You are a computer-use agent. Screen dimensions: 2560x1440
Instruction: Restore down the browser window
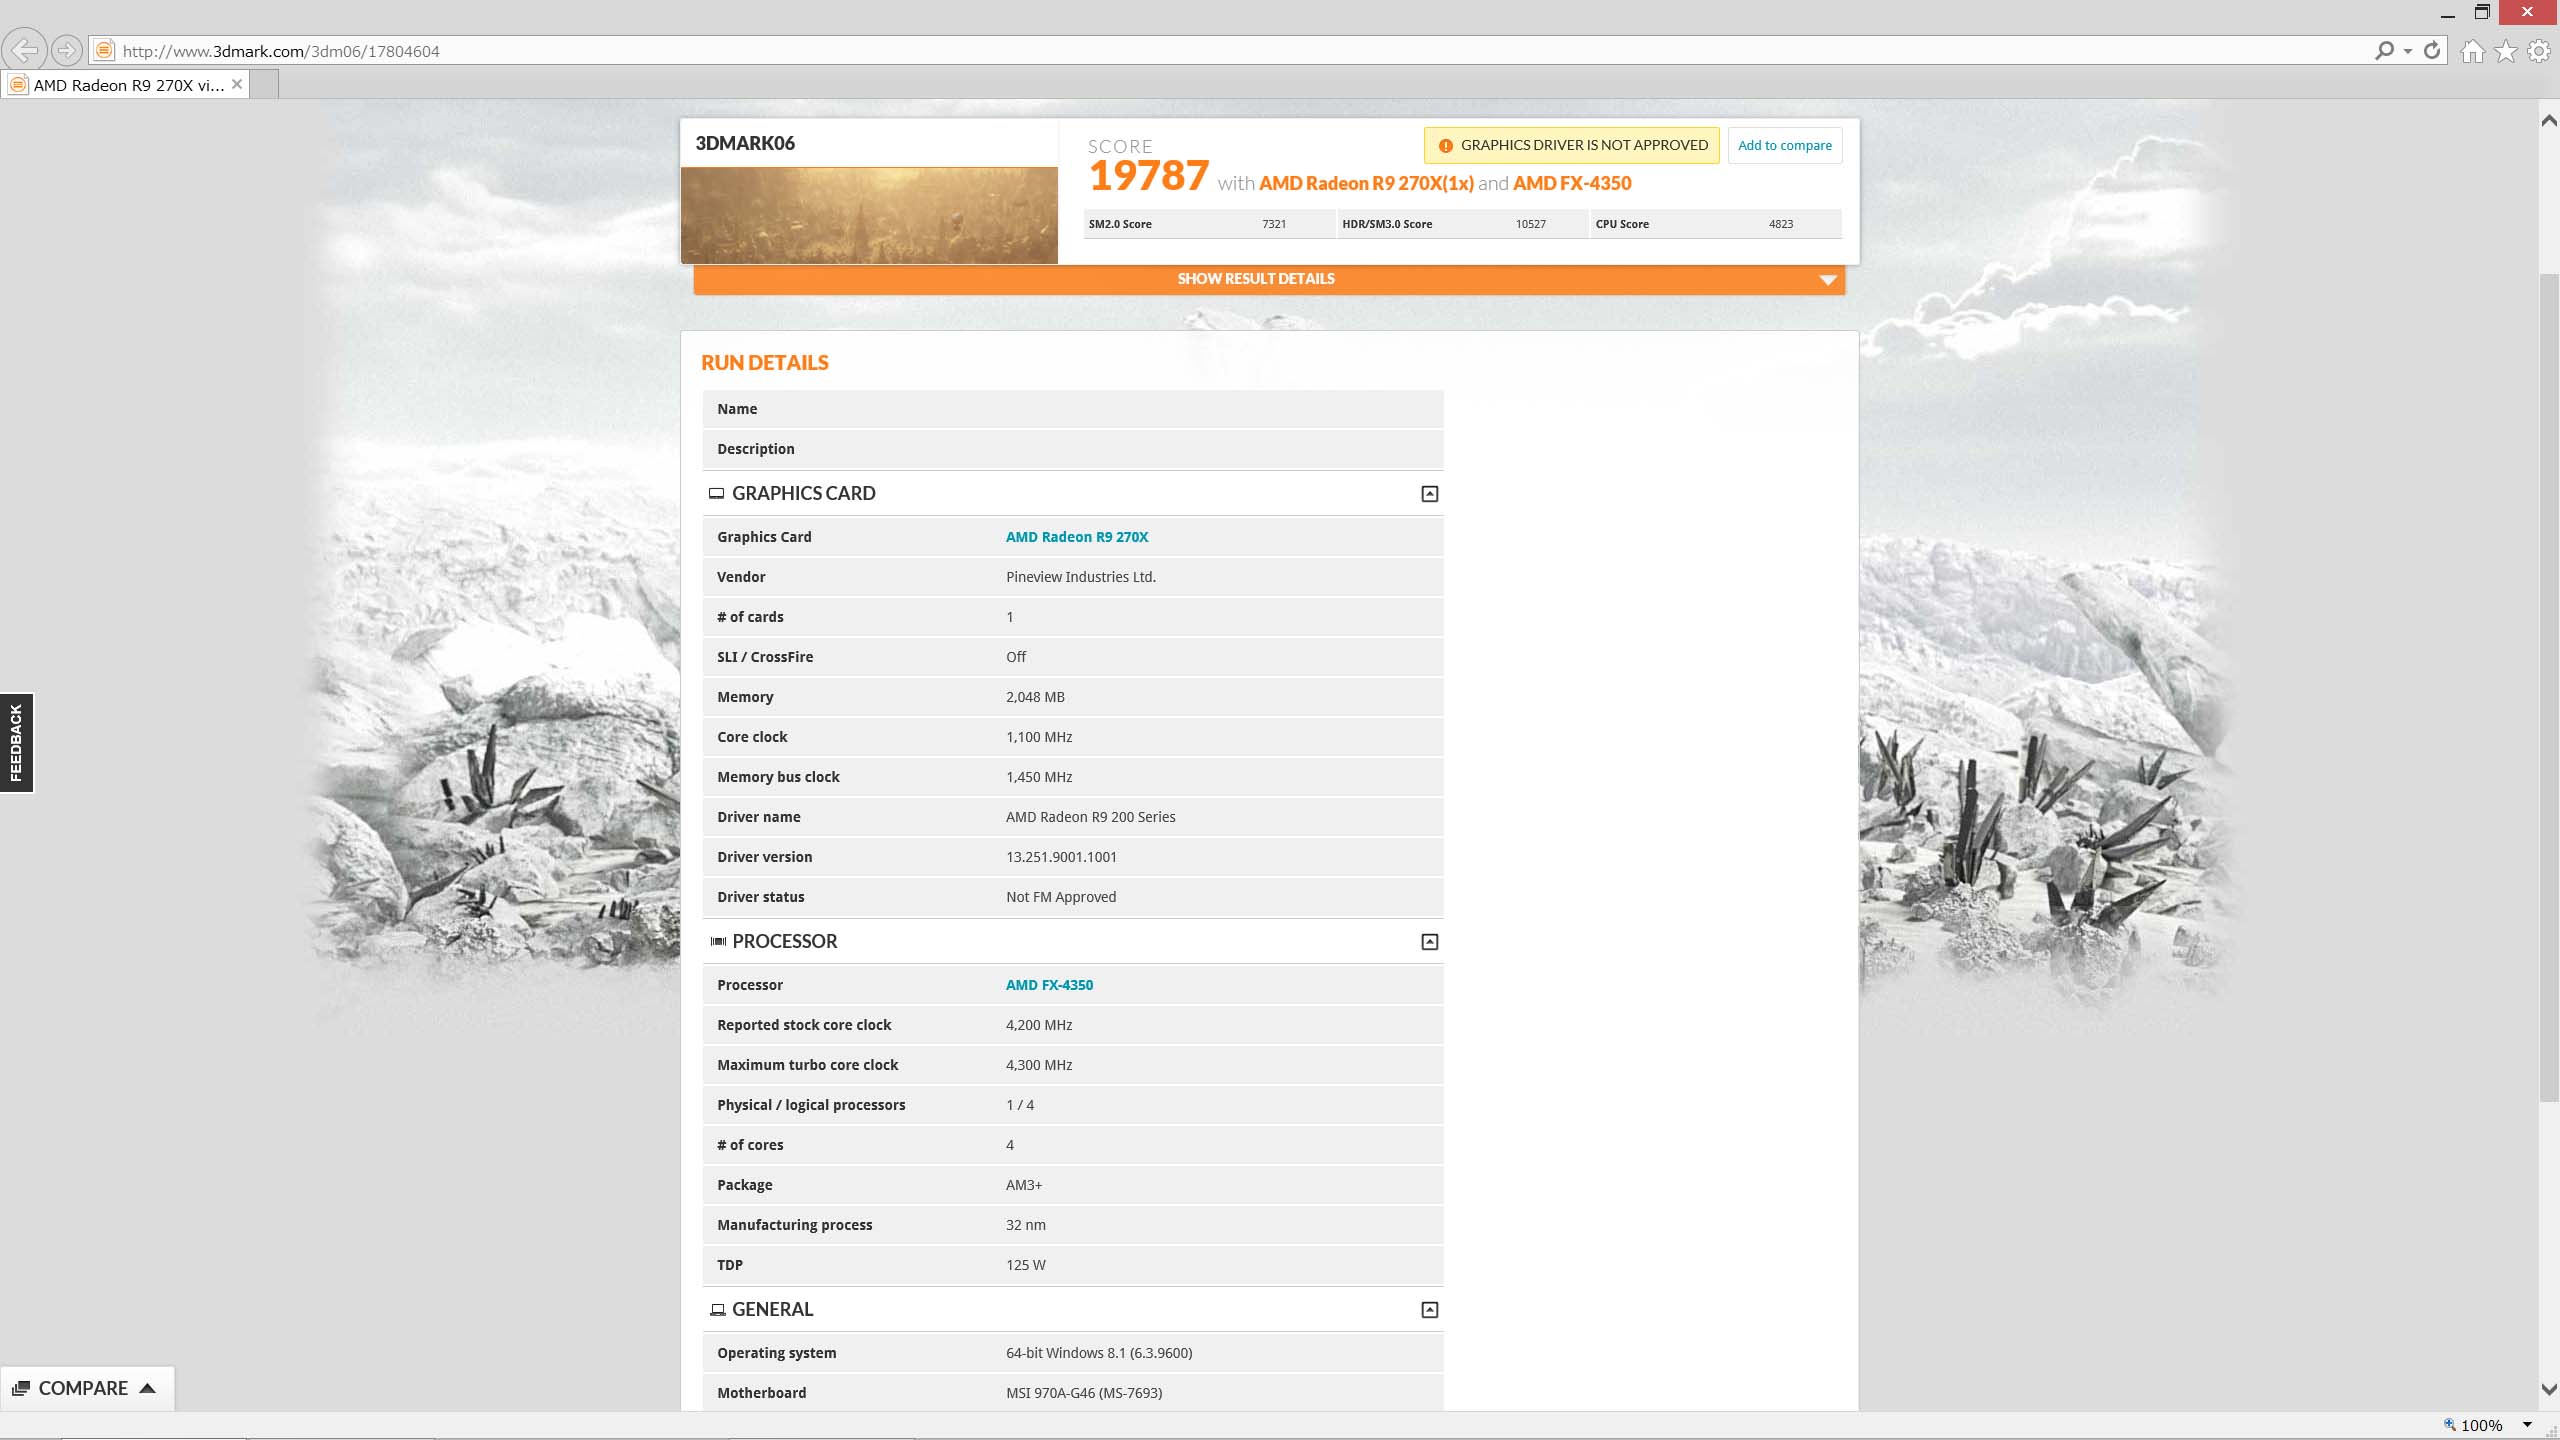coord(2482,12)
